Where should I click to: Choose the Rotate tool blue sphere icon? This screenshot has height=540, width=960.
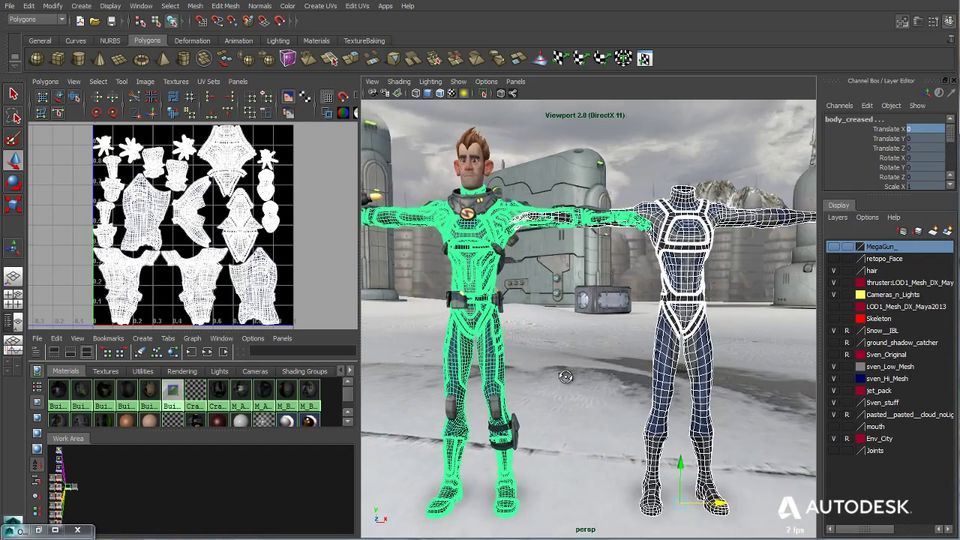13,182
